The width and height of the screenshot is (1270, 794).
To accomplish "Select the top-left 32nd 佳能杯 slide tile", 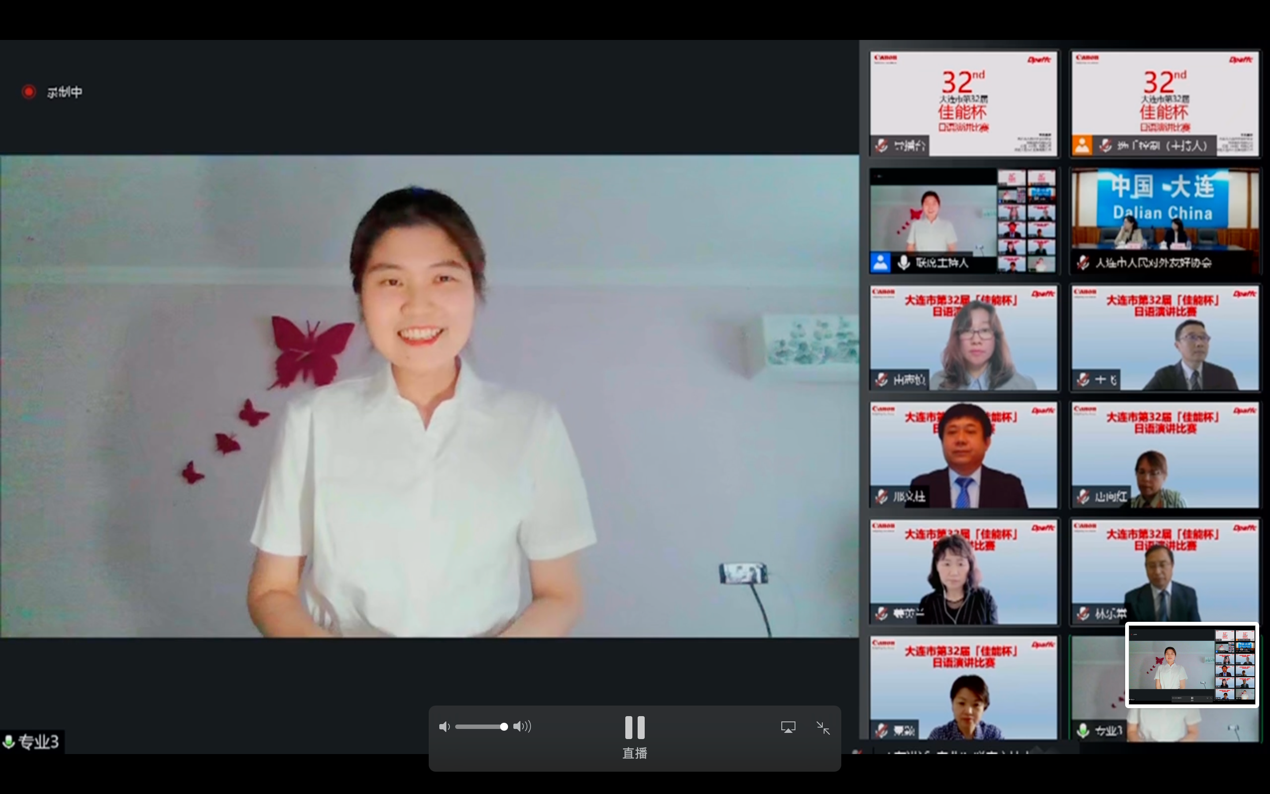I will coord(963,98).
